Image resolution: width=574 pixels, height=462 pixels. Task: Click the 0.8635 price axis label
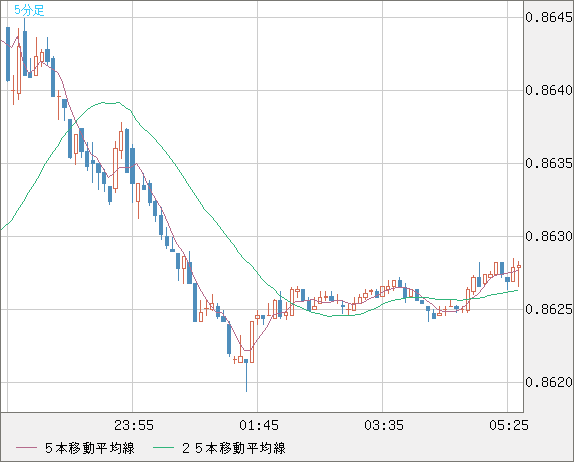point(548,163)
